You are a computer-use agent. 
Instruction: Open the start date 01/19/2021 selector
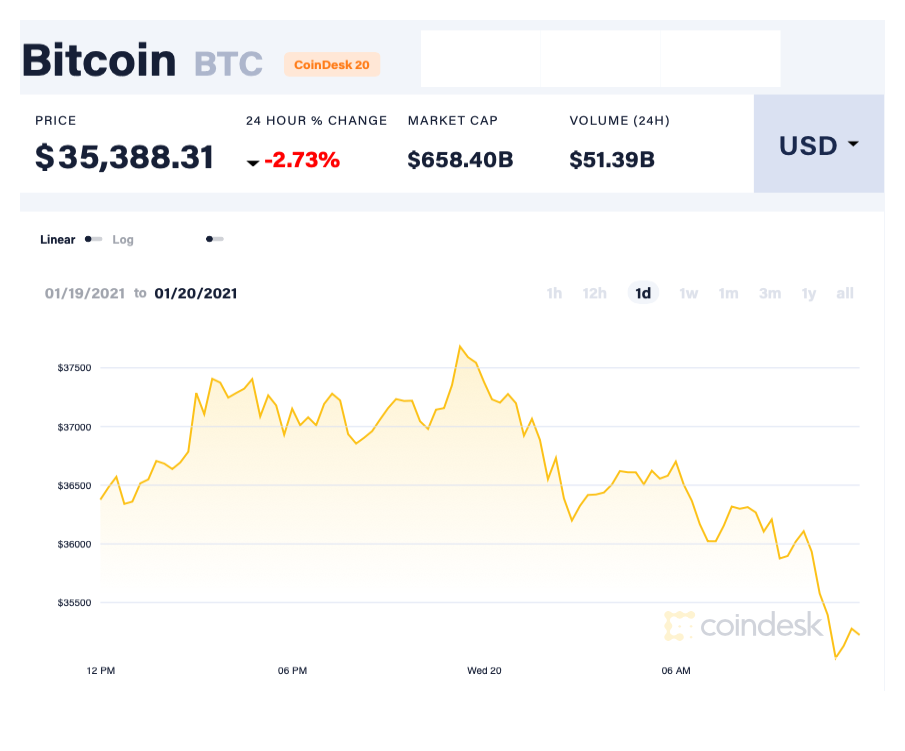coord(84,293)
